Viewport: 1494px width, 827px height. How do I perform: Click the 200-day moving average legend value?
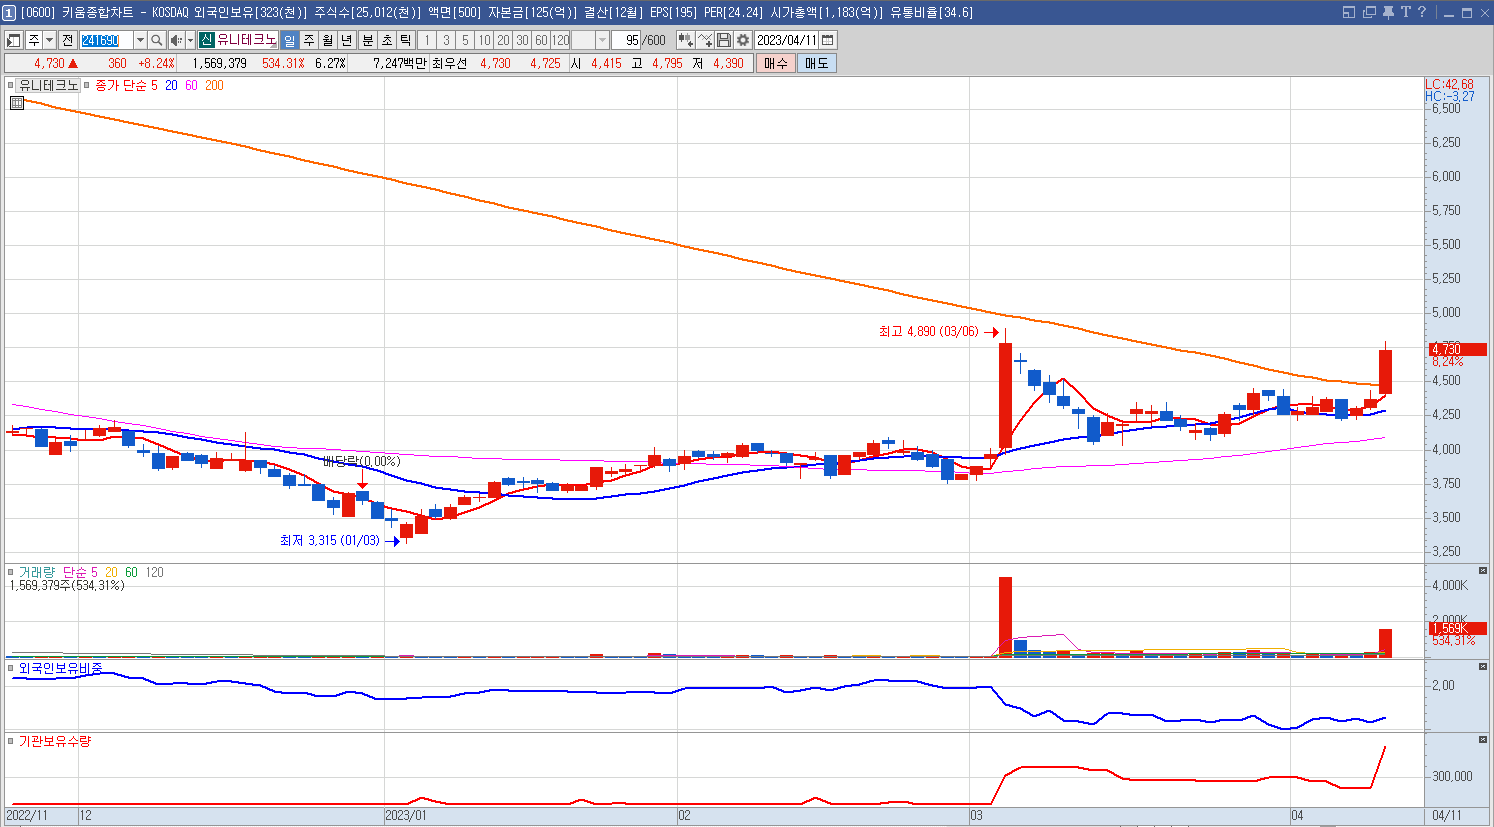click(x=214, y=85)
